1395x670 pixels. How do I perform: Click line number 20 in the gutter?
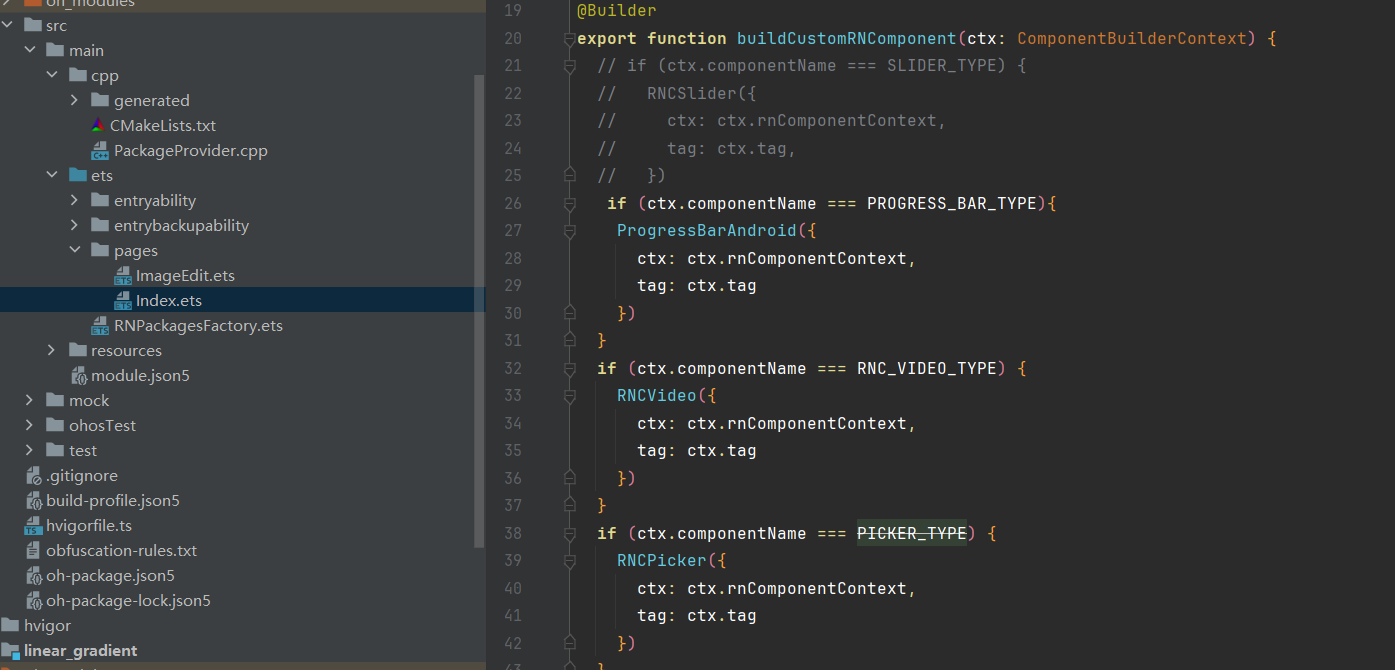512,39
